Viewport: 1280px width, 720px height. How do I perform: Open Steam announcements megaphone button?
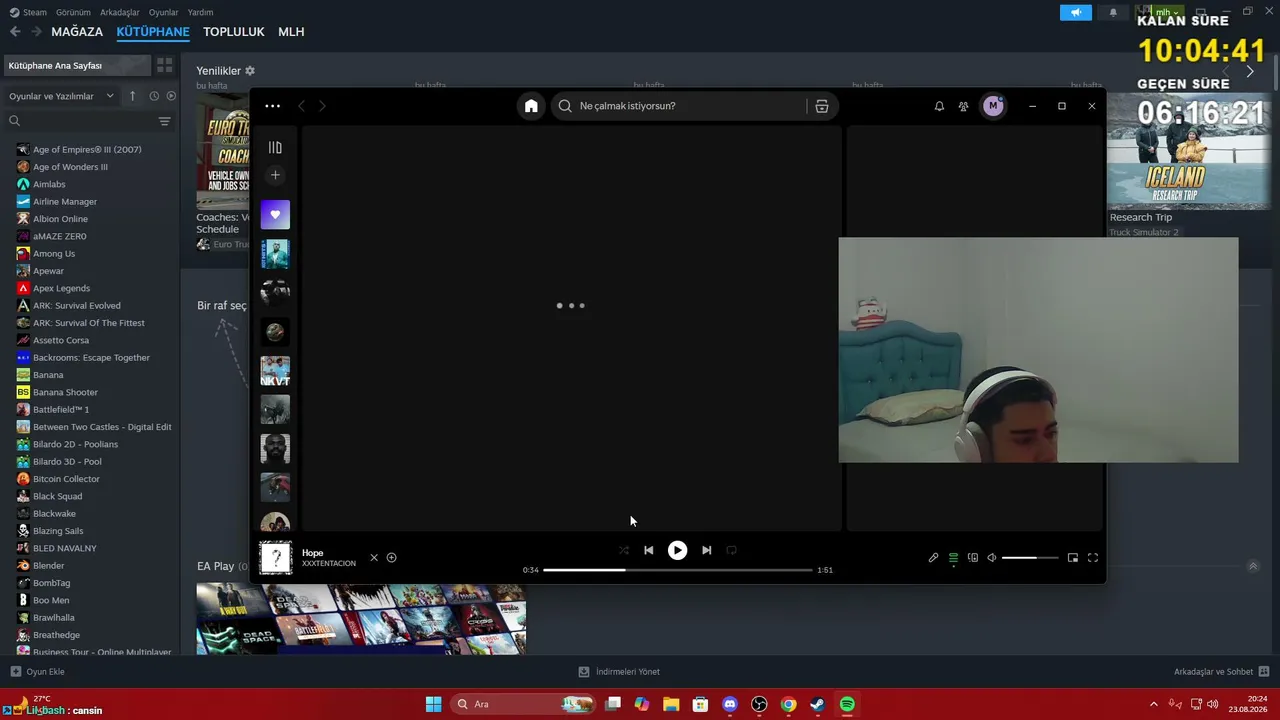coord(1076,12)
